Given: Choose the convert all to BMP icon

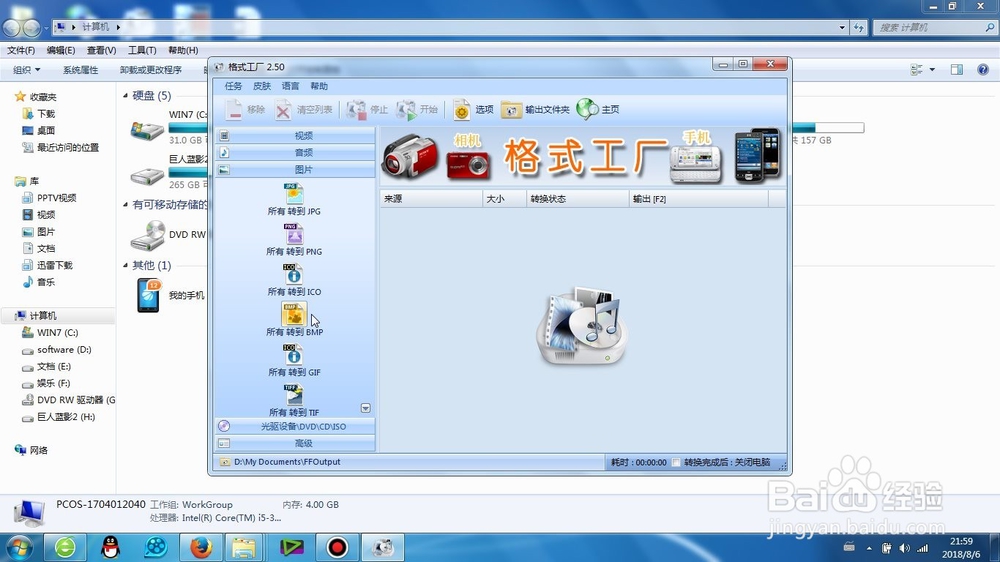Looking at the screenshot, I should point(293,314).
